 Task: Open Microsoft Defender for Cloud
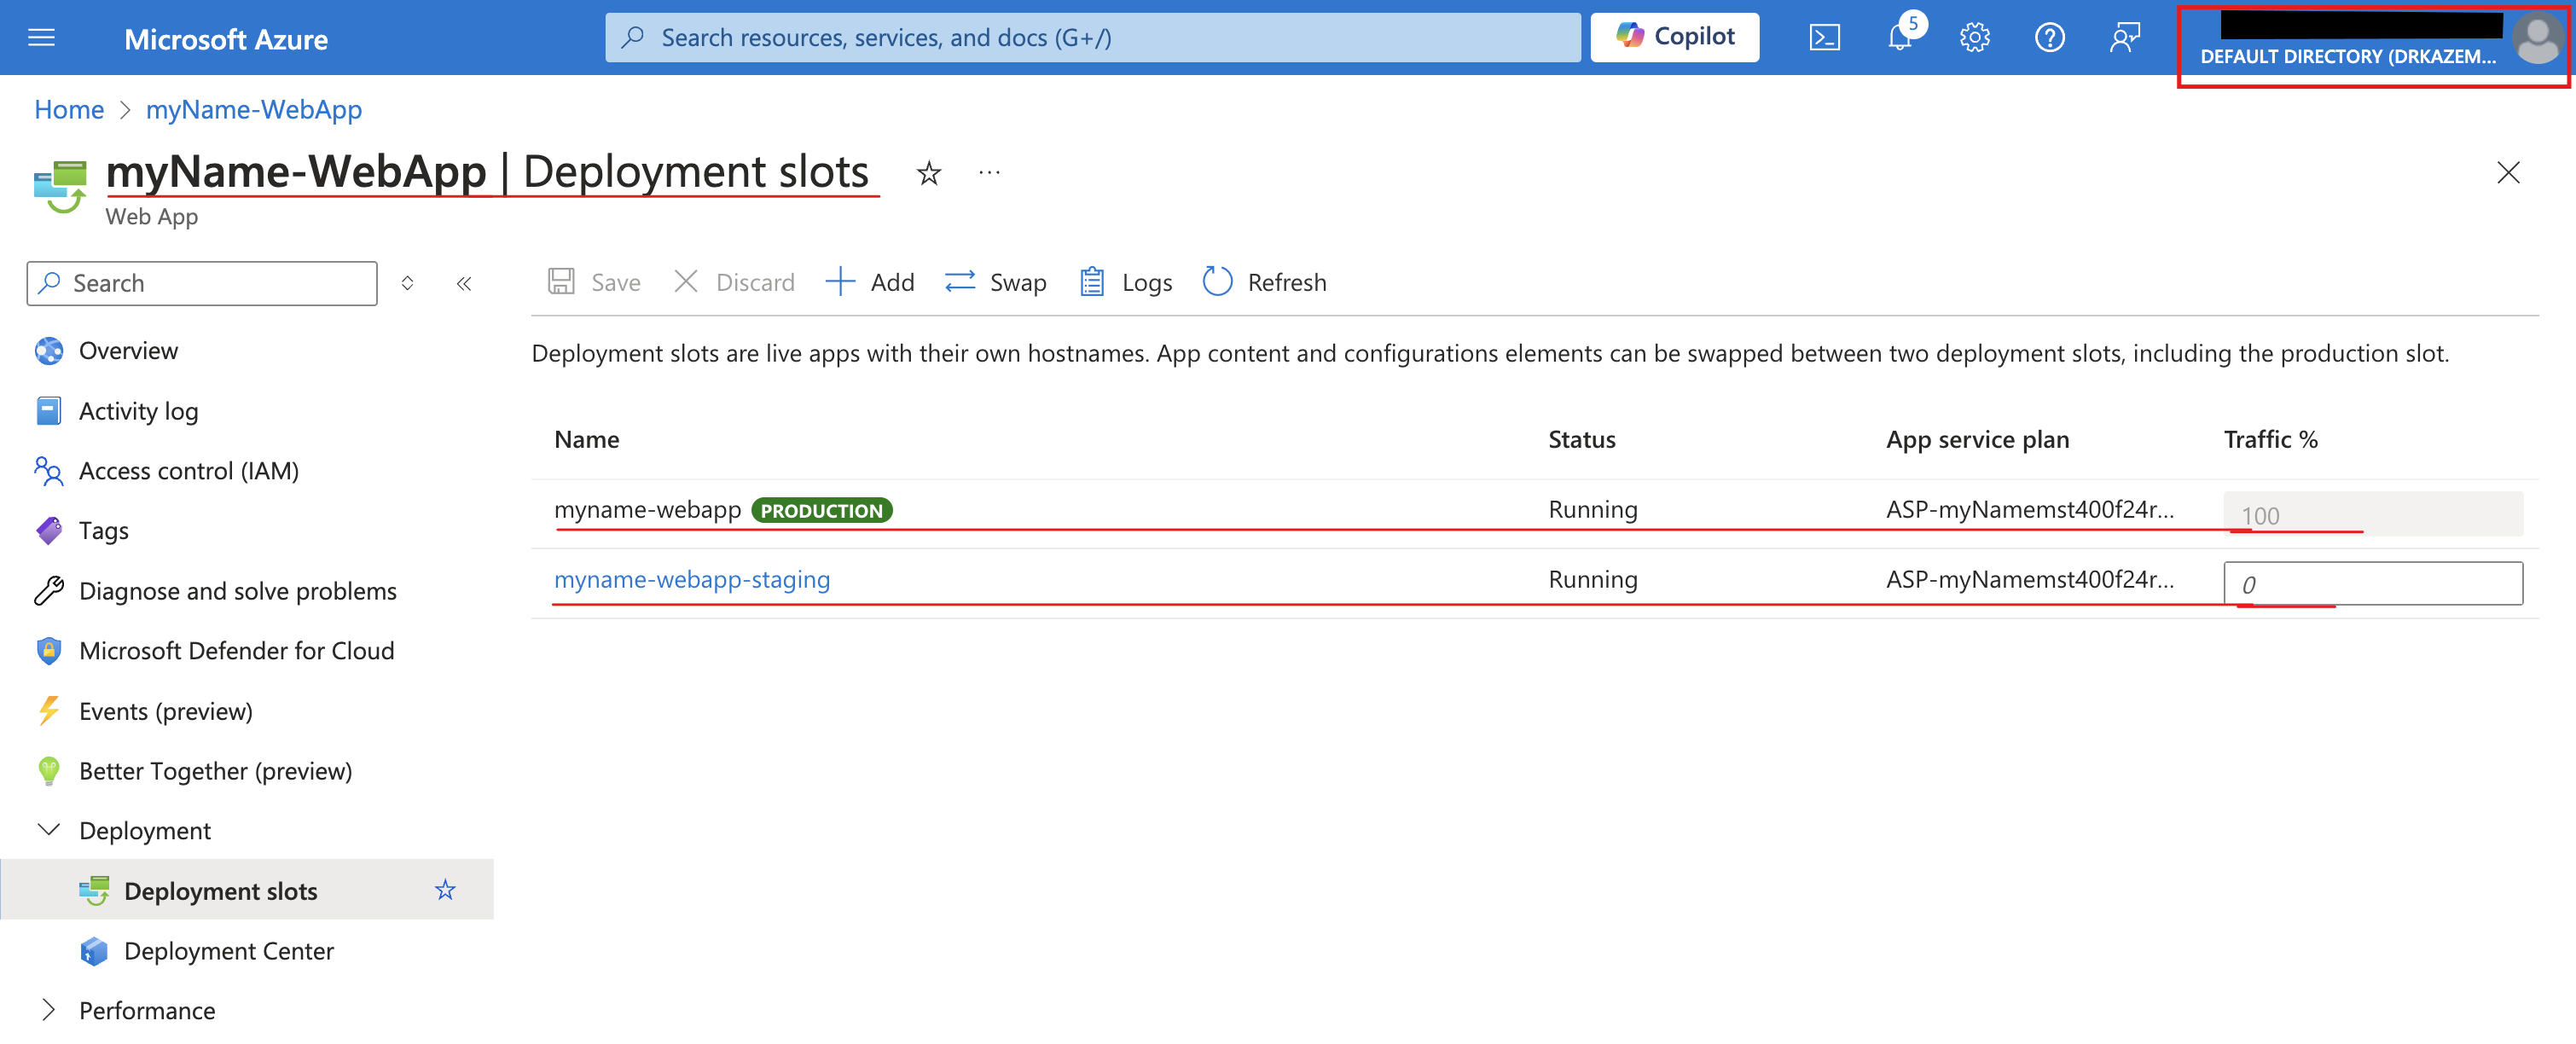coord(236,651)
